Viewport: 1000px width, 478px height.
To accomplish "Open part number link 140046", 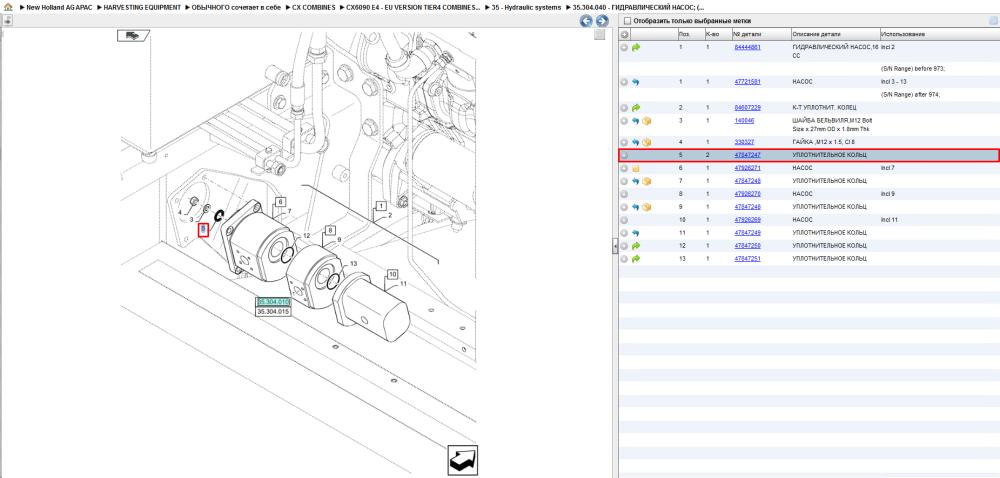I will tap(744, 120).
